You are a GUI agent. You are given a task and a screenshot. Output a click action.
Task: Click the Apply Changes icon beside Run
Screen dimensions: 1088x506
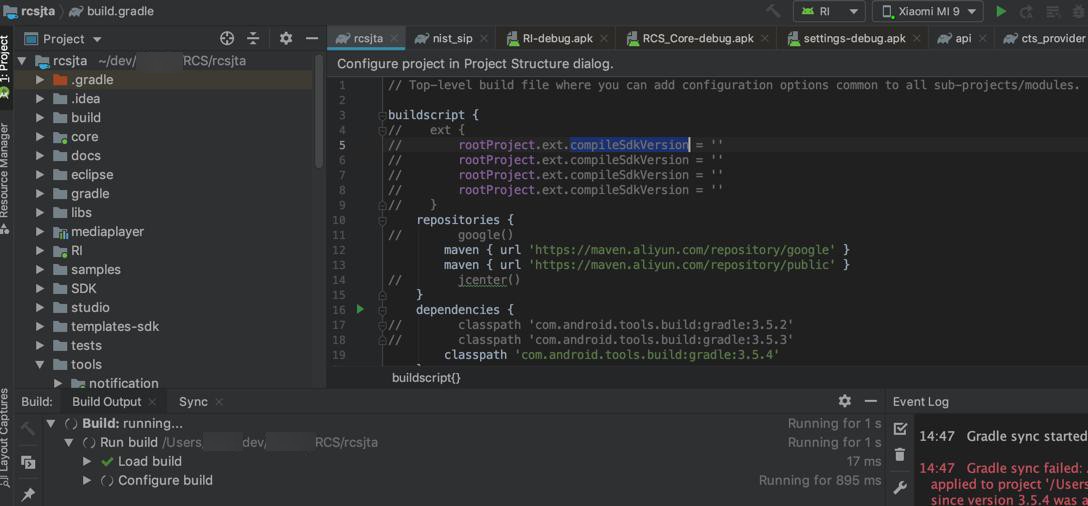1026,11
